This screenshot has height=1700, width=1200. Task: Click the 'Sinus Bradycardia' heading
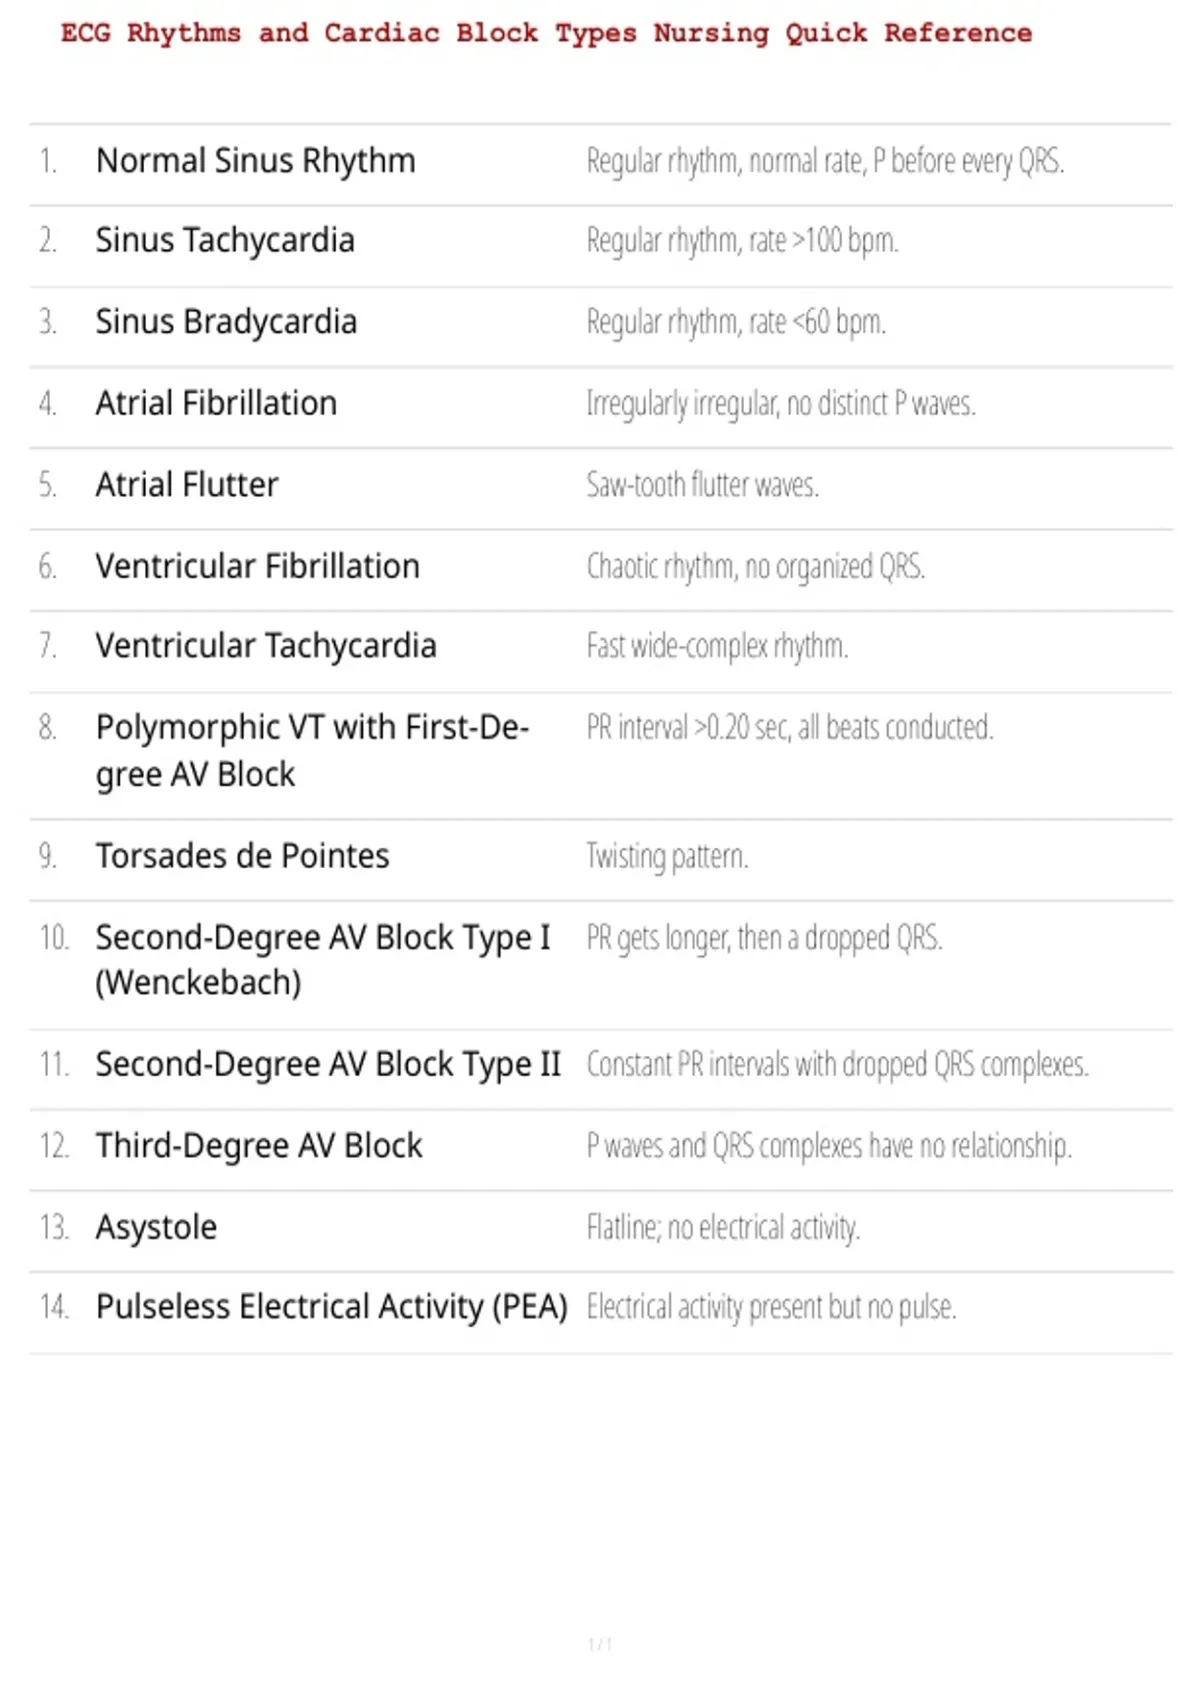click(x=226, y=322)
